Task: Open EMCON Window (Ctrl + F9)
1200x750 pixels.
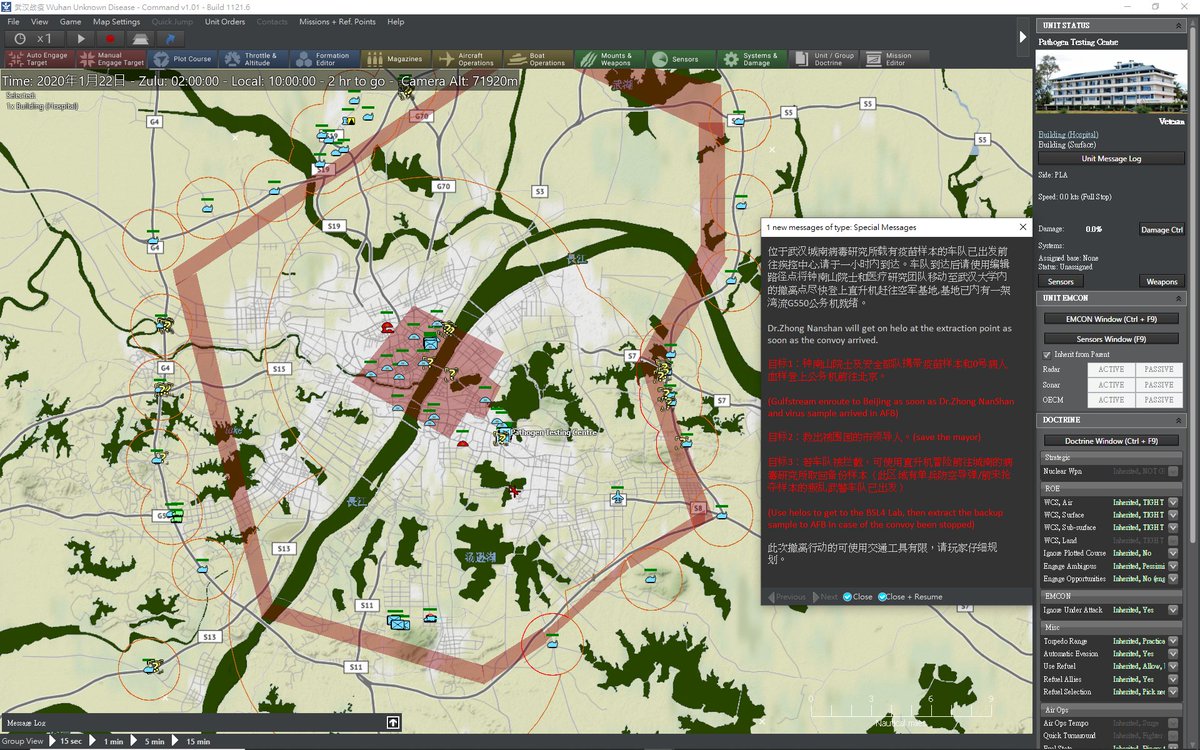Action: coord(1111,319)
